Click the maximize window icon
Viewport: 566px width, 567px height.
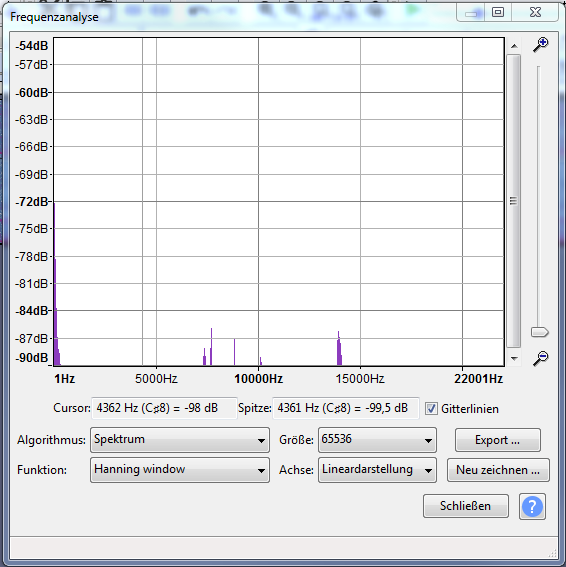point(498,12)
